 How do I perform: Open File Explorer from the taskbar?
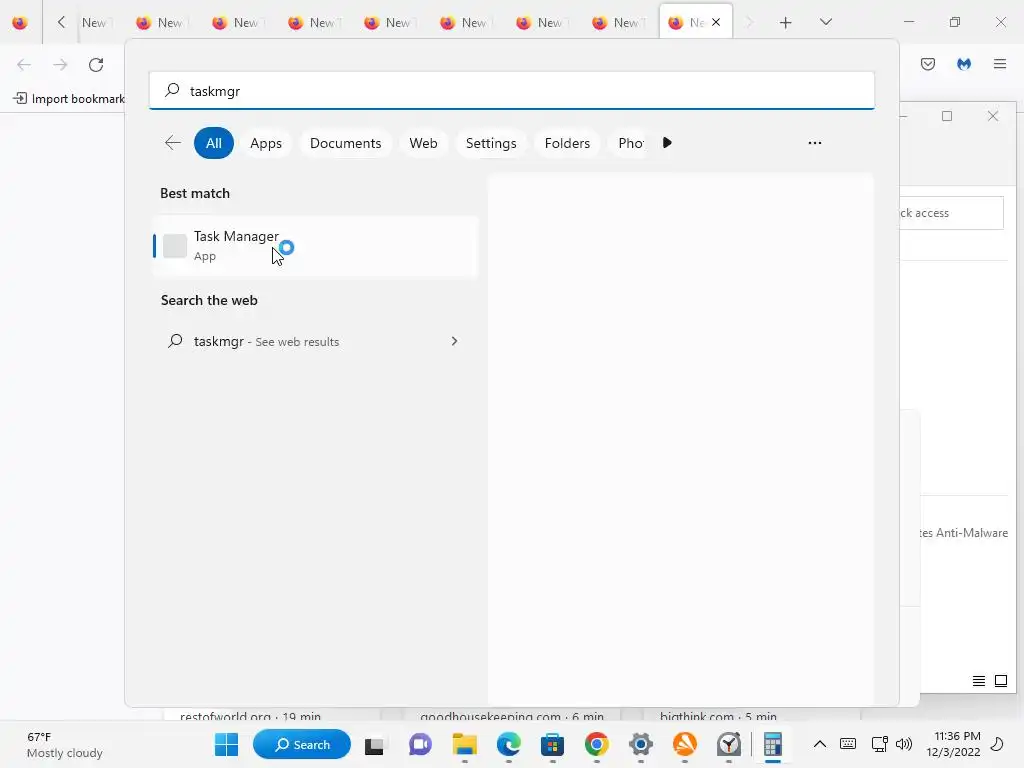click(x=464, y=744)
